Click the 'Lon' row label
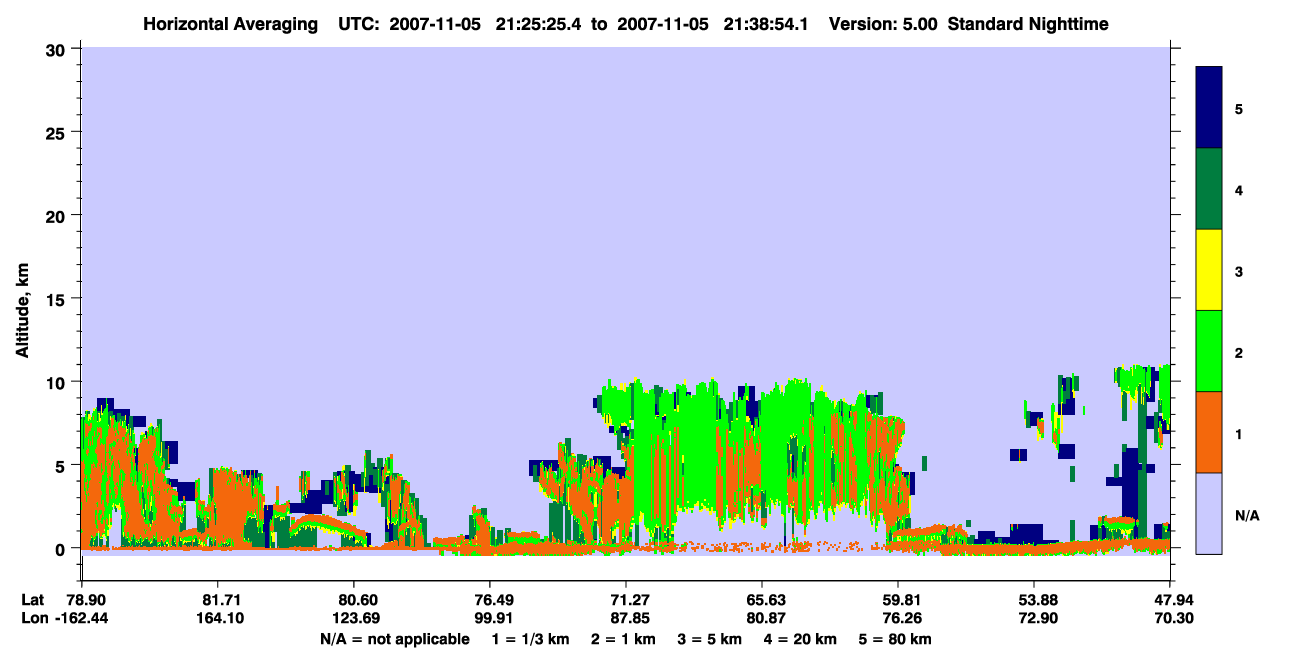The image size is (1300, 667). tap(33, 618)
